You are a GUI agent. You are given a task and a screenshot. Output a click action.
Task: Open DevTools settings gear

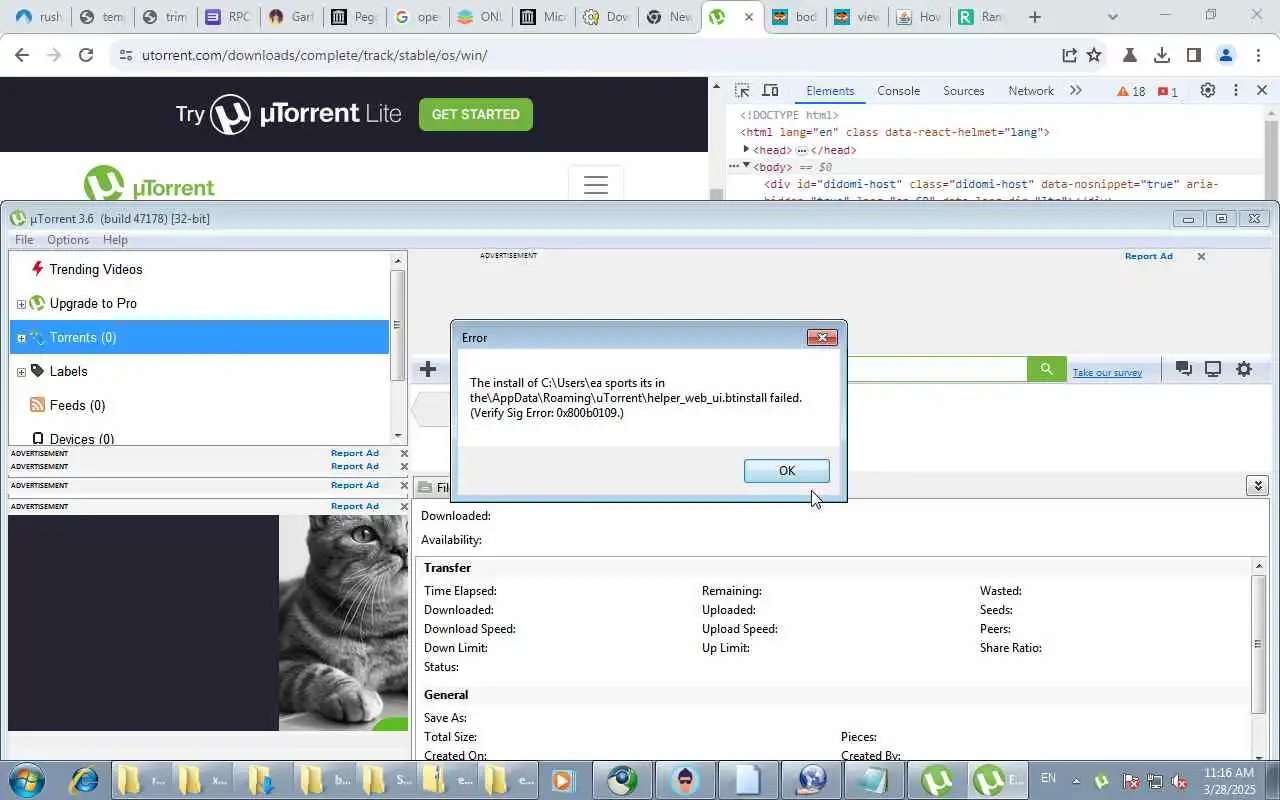pos(1208,90)
